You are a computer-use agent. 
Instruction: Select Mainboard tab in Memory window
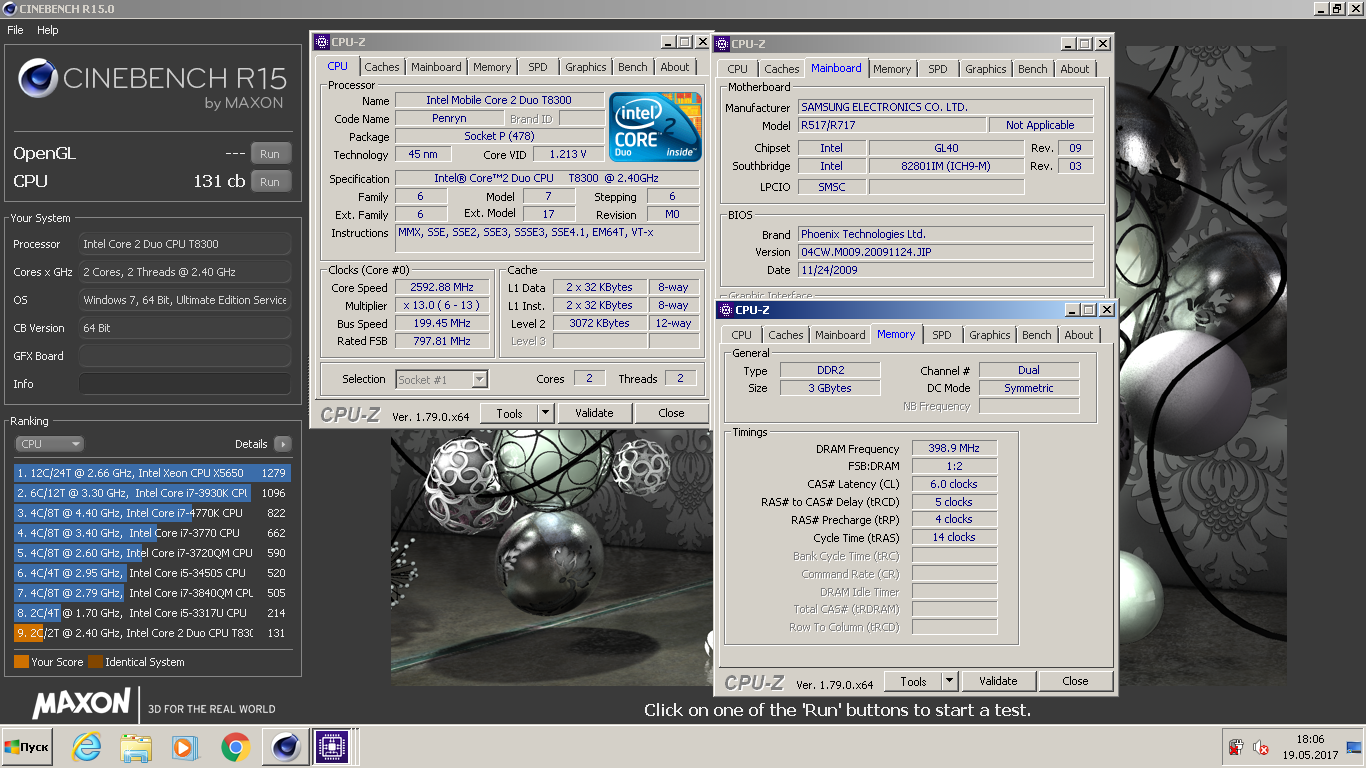click(x=841, y=335)
